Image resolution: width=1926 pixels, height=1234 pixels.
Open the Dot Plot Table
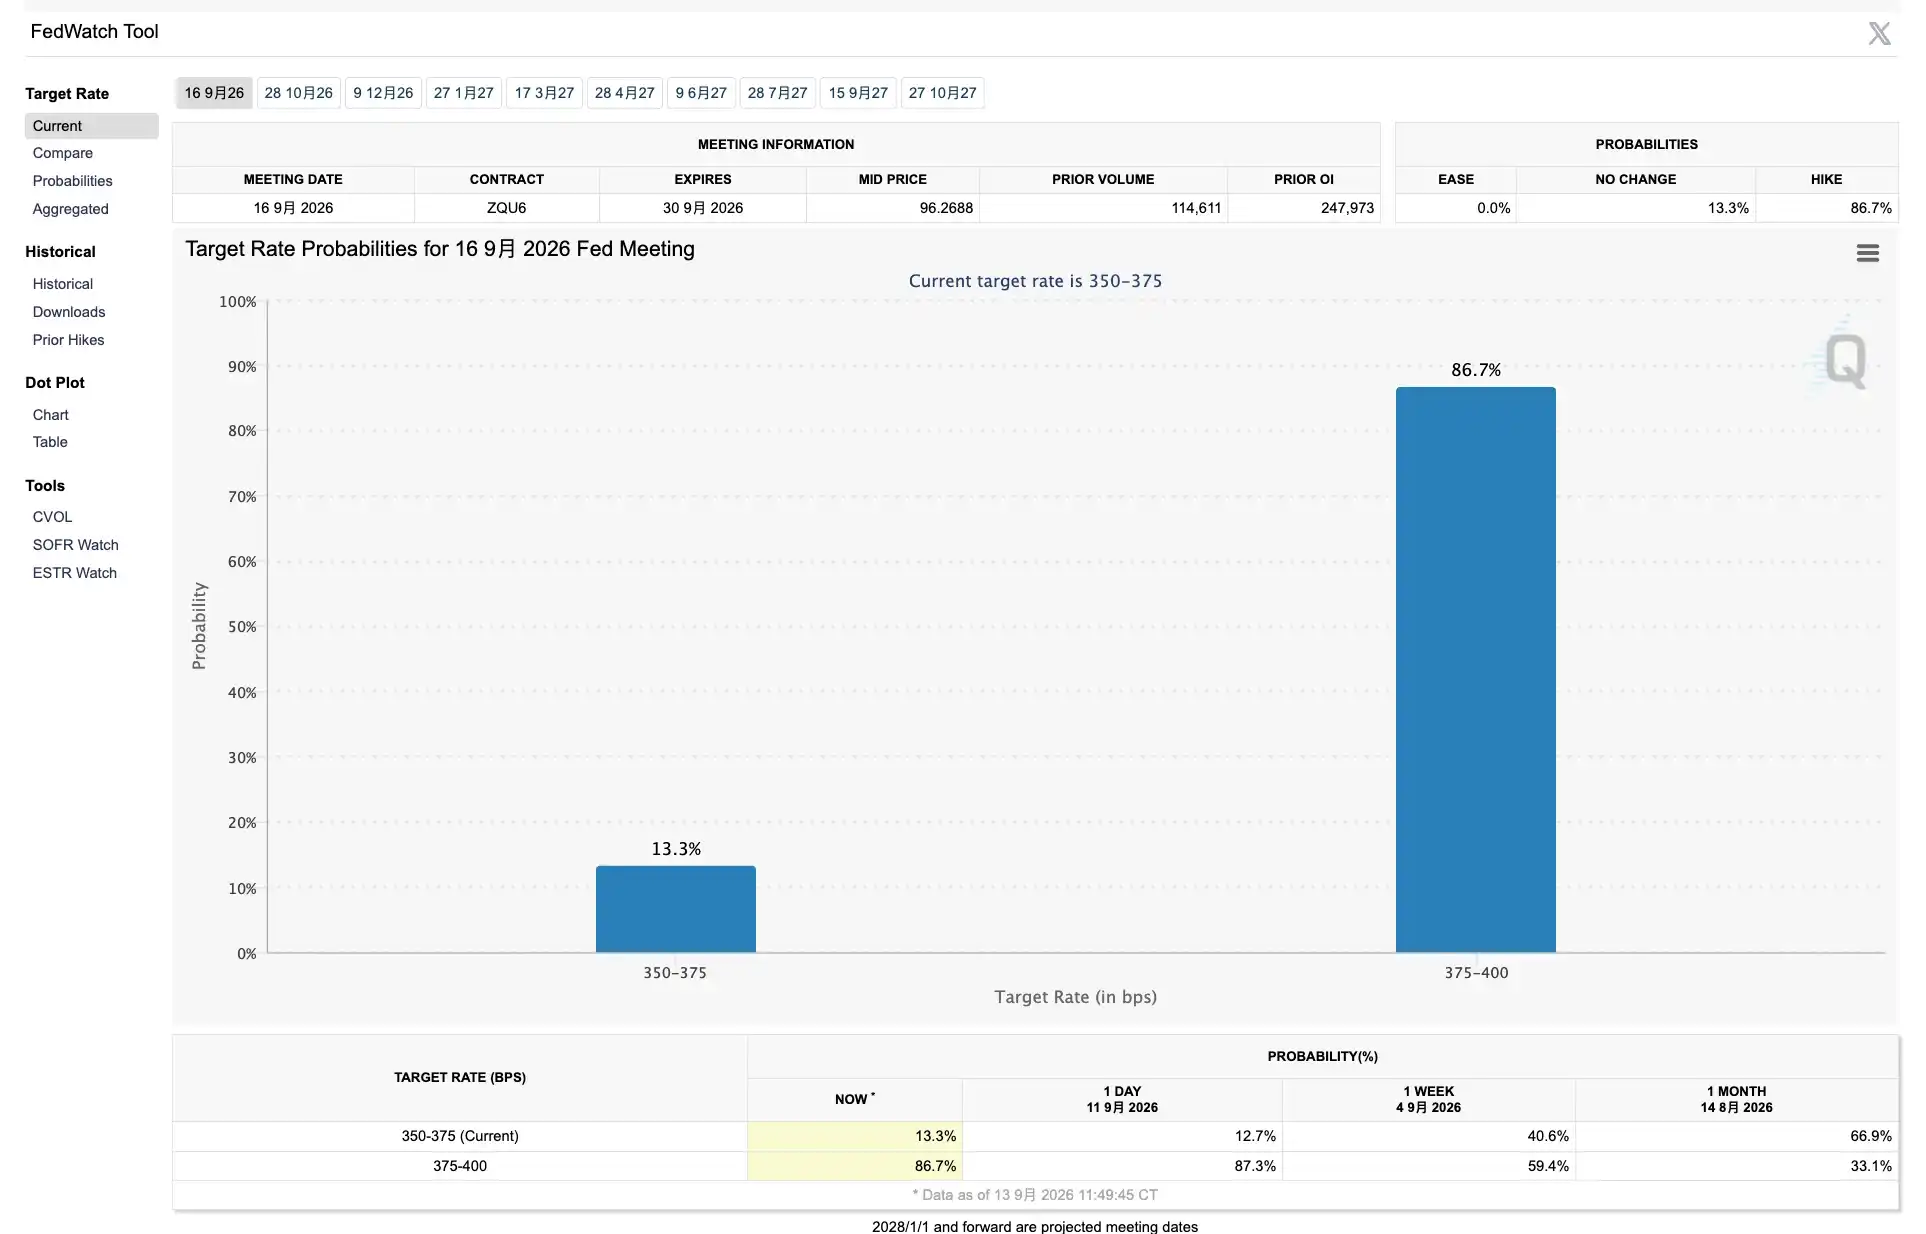click(50, 442)
